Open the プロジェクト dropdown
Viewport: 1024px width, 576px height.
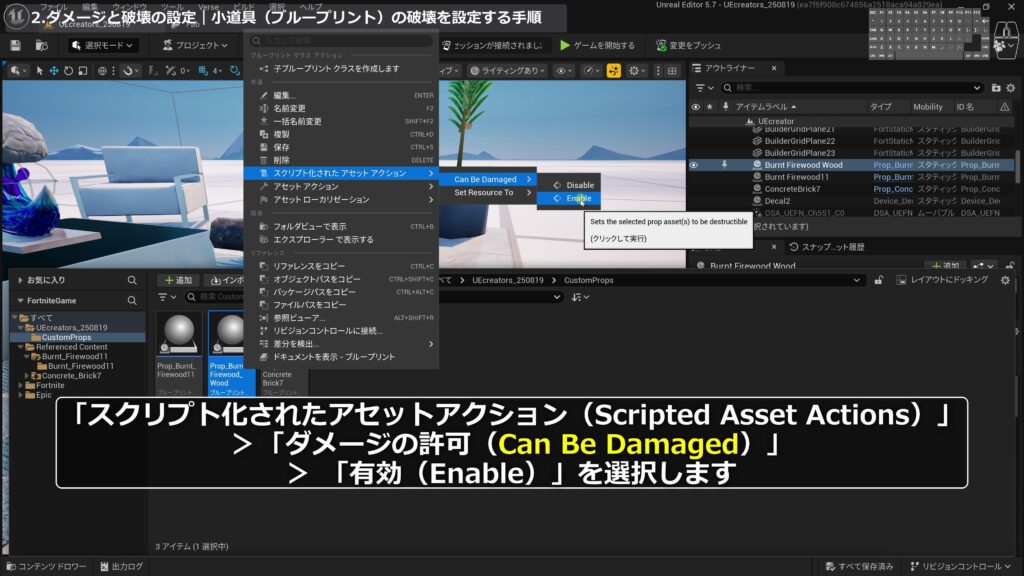(195, 45)
